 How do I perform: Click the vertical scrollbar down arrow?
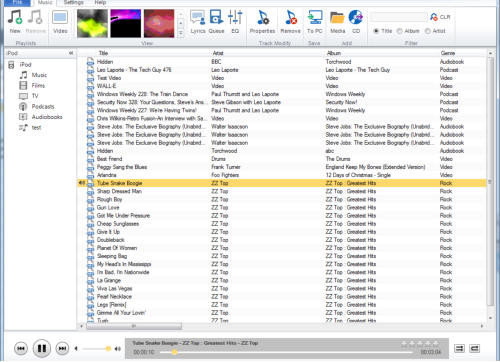pyautogui.click(x=490, y=318)
